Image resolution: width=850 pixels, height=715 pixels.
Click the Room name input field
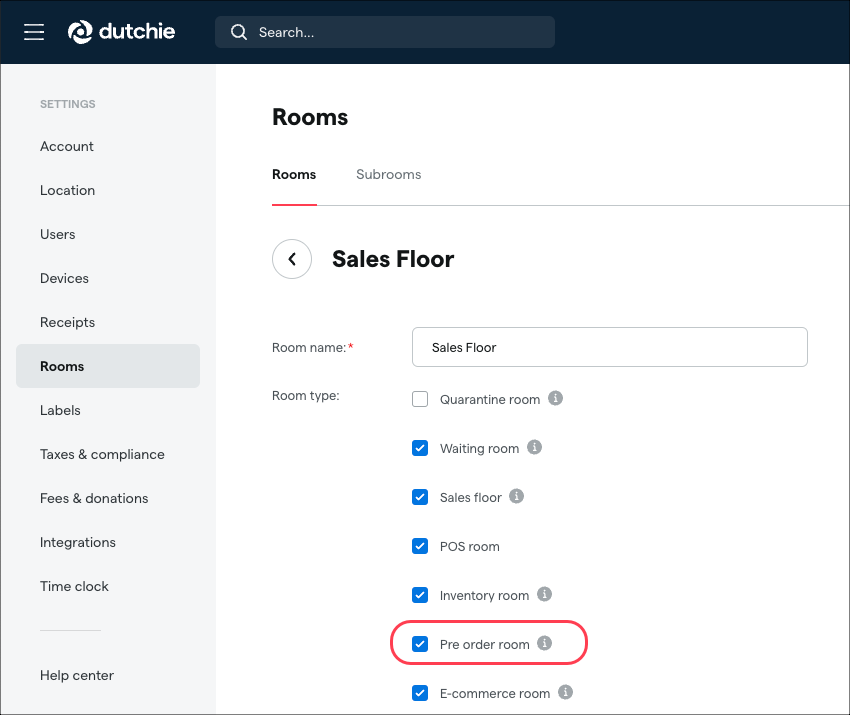point(609,347)
